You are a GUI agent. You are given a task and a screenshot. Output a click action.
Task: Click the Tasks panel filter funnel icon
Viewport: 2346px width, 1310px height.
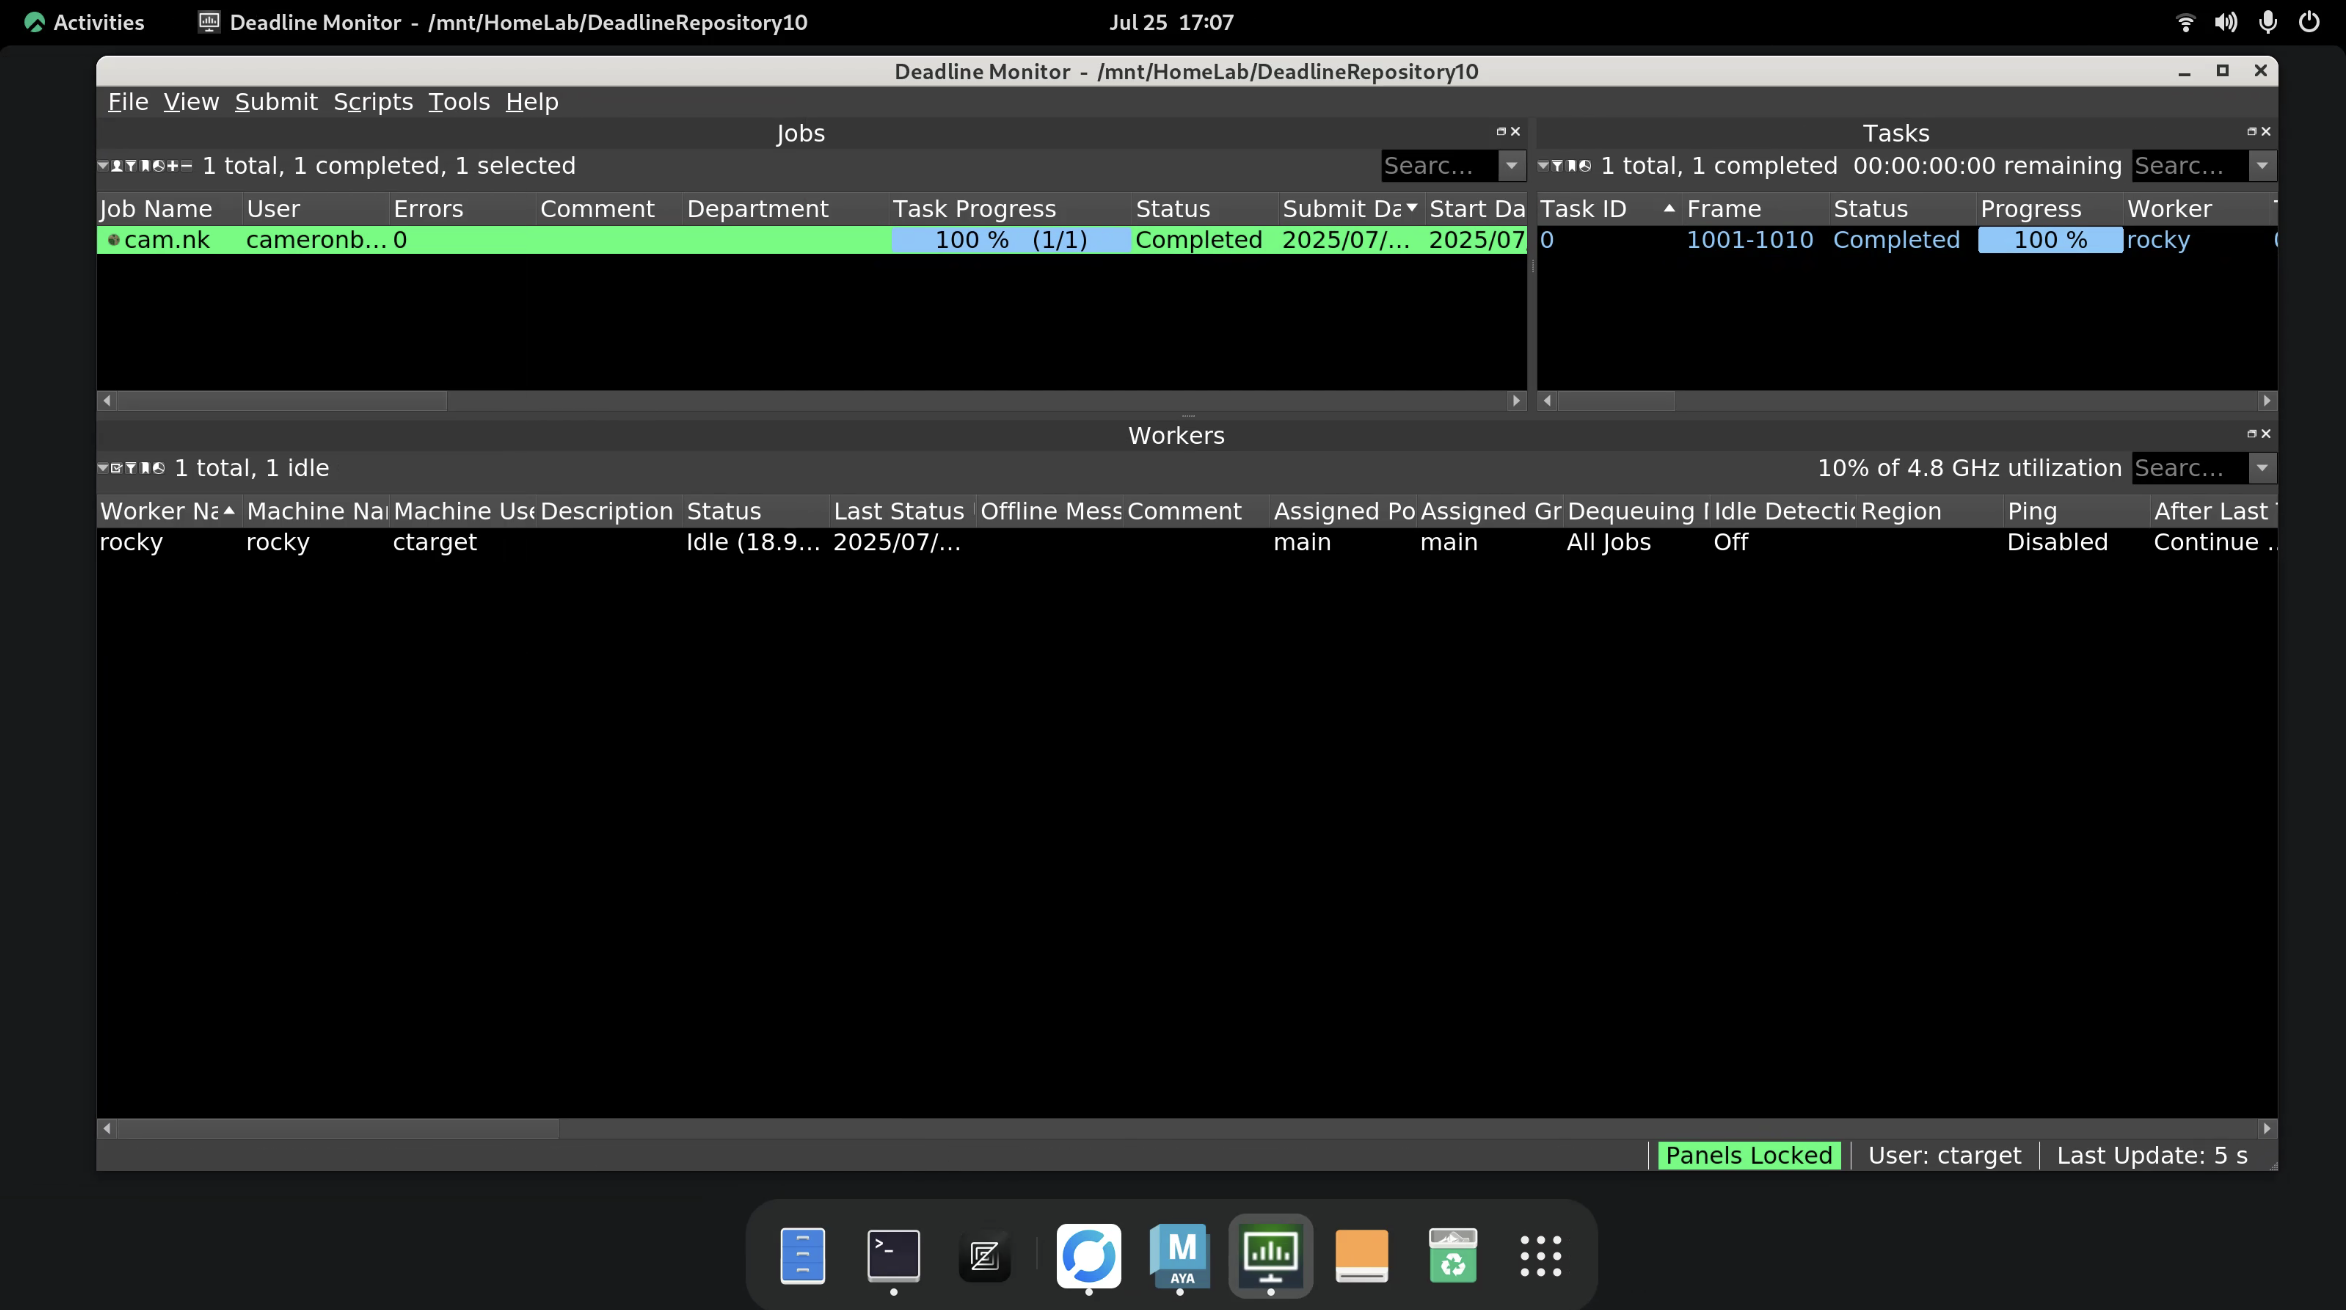point(1557,166)
